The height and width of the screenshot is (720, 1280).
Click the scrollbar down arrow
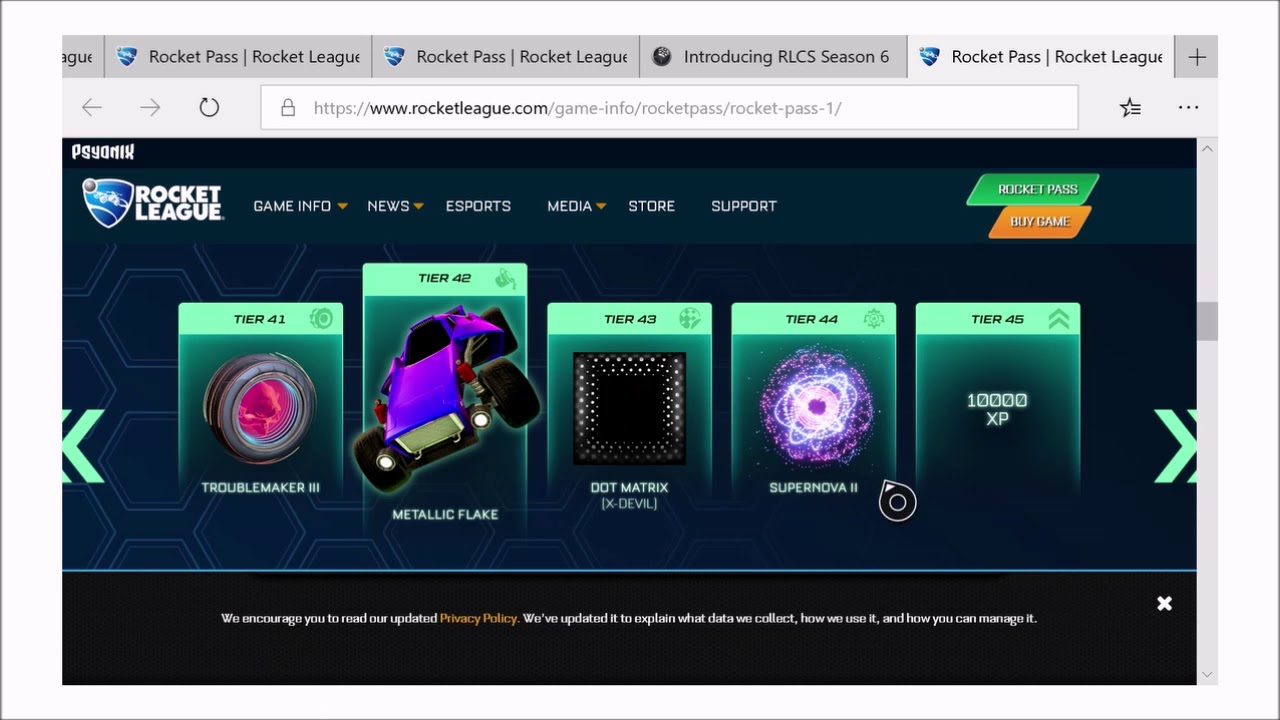coord(1207,675)
